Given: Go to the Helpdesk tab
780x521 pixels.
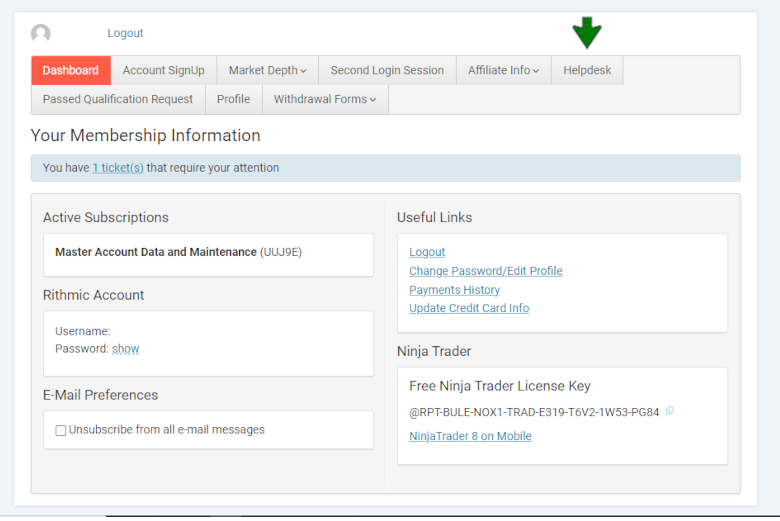Looking at the screenshot, I should (587, 70).
